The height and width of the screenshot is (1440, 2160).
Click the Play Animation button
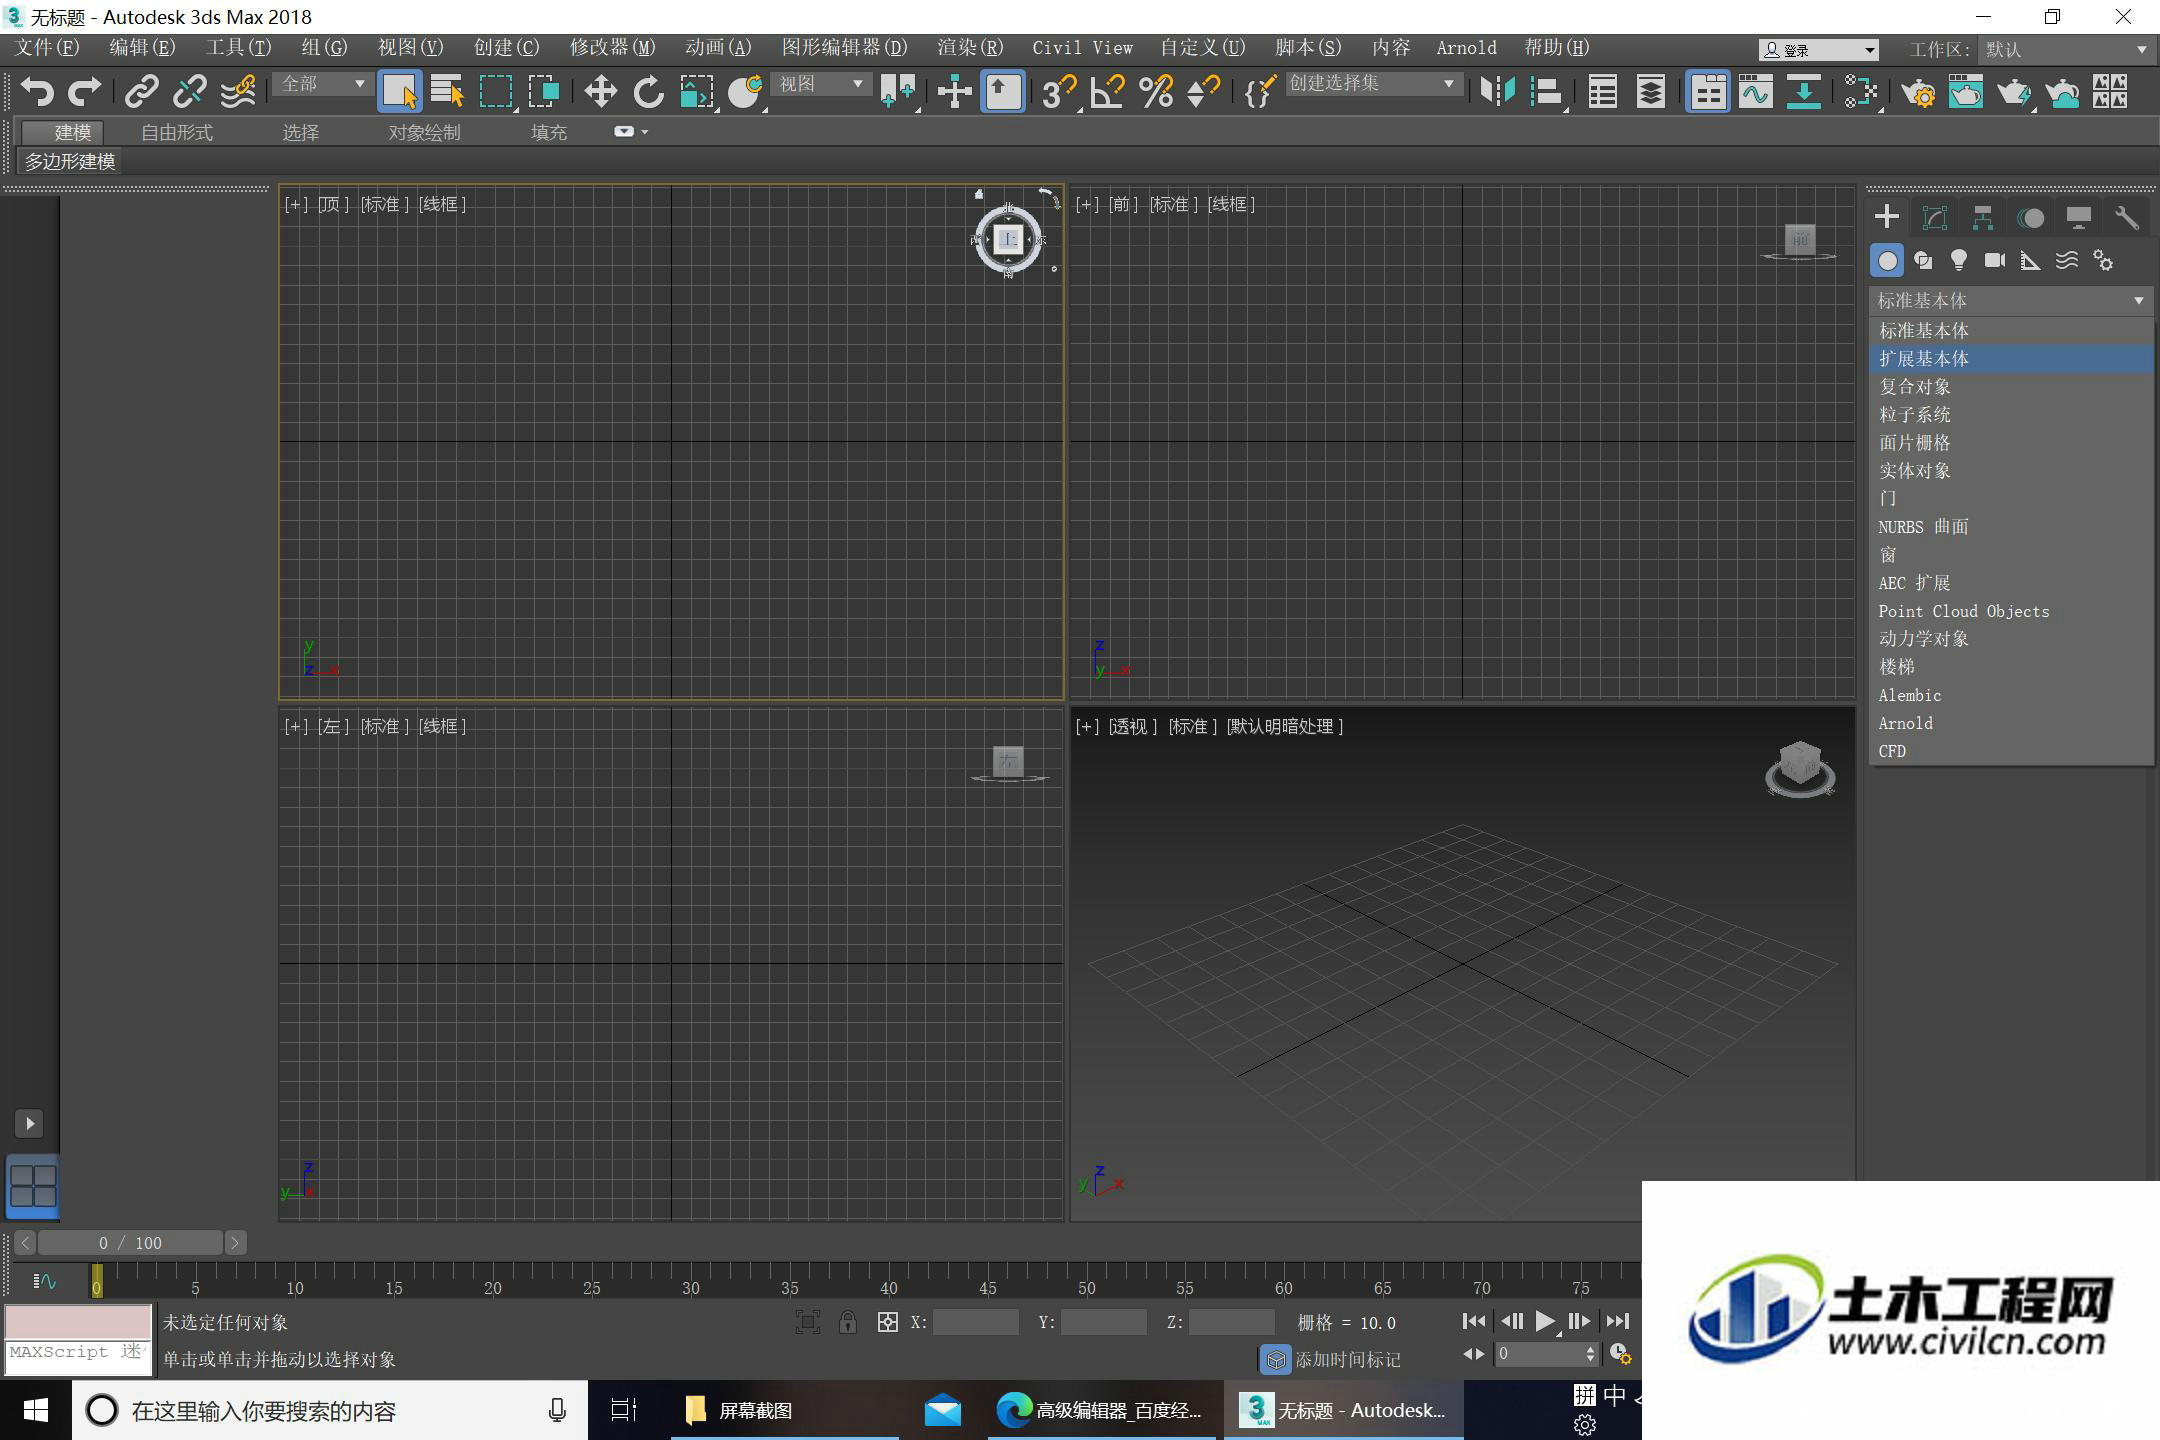pos(1545,1322)
